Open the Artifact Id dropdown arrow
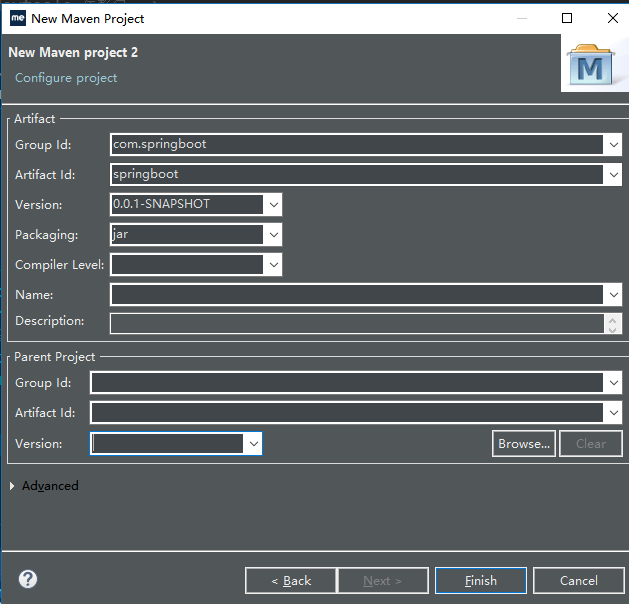This screenshot has width=629, height=604. click(612, 175)
